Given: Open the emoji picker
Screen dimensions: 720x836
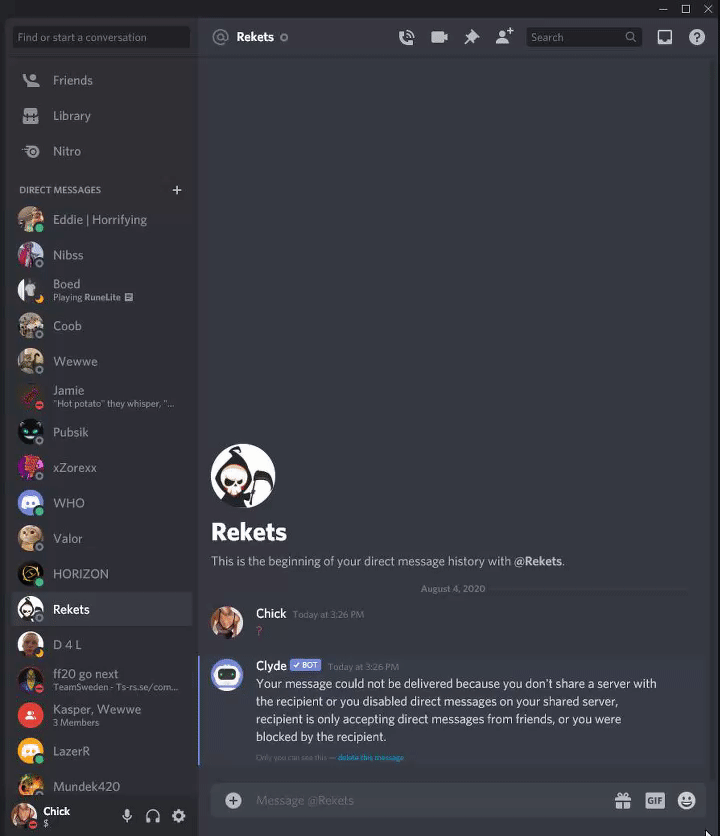Looking at the screenshot, I should click(x=686, y=800).
